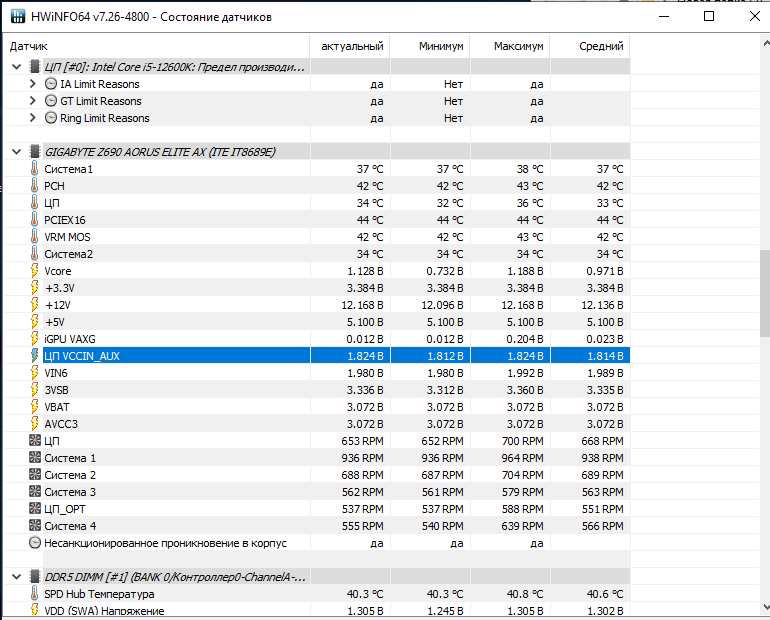Click the thermometer icon for Система2
770x620 pixels.
(x=34, y=254)
